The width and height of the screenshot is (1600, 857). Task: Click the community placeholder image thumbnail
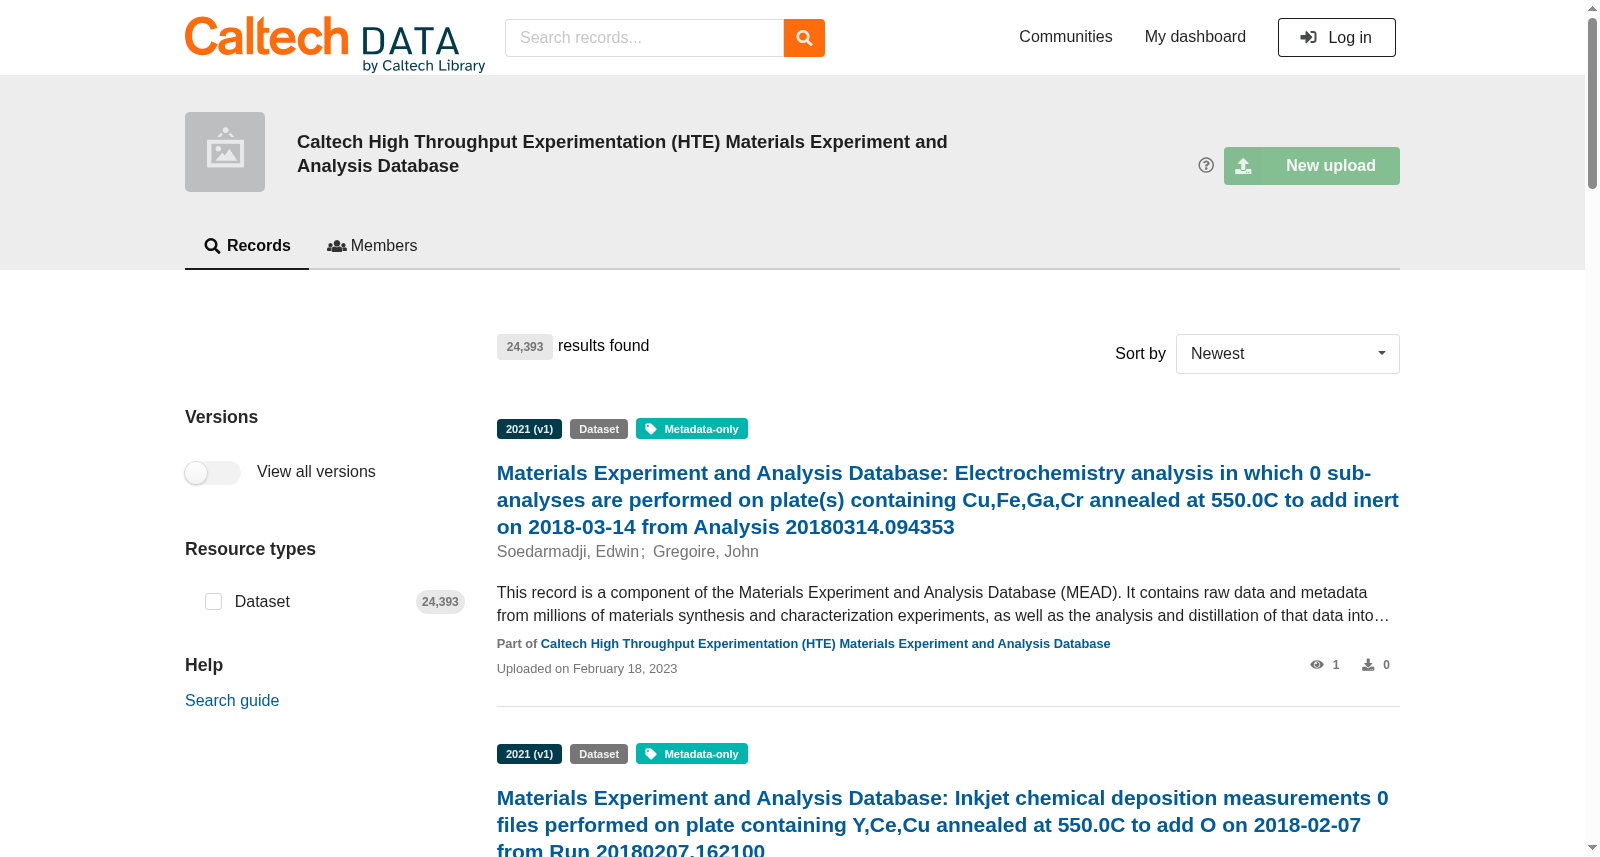coord(225,152)
